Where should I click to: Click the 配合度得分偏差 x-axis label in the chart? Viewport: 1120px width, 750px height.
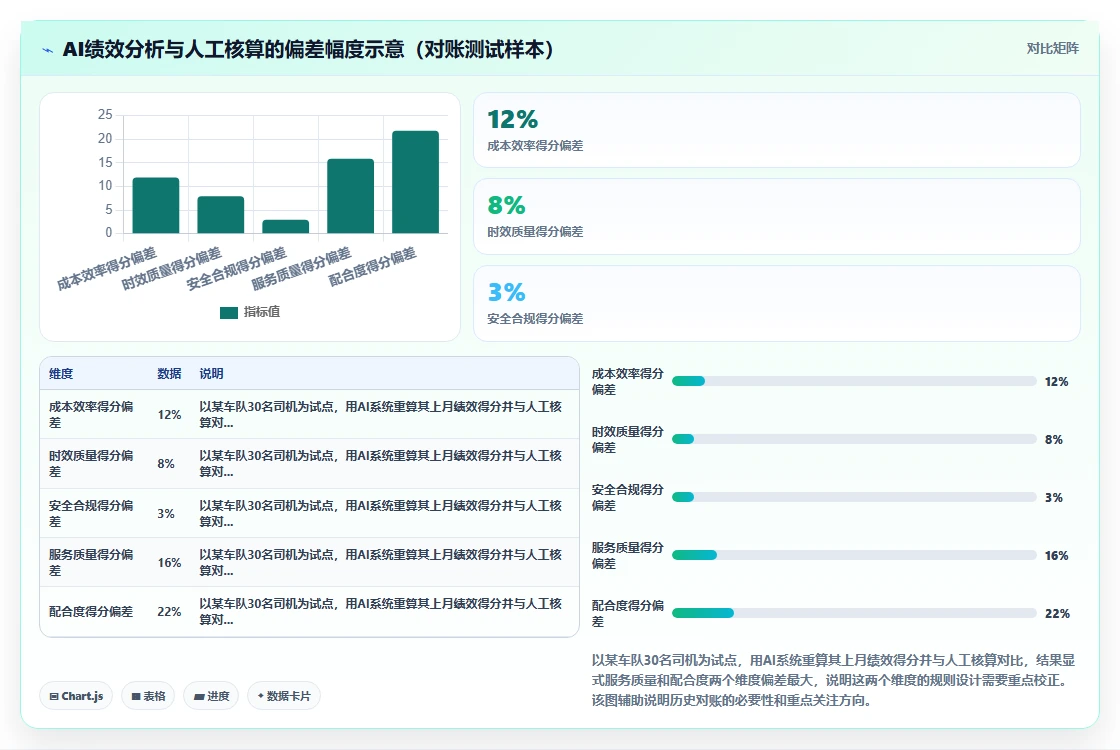(x=372, y=267)
